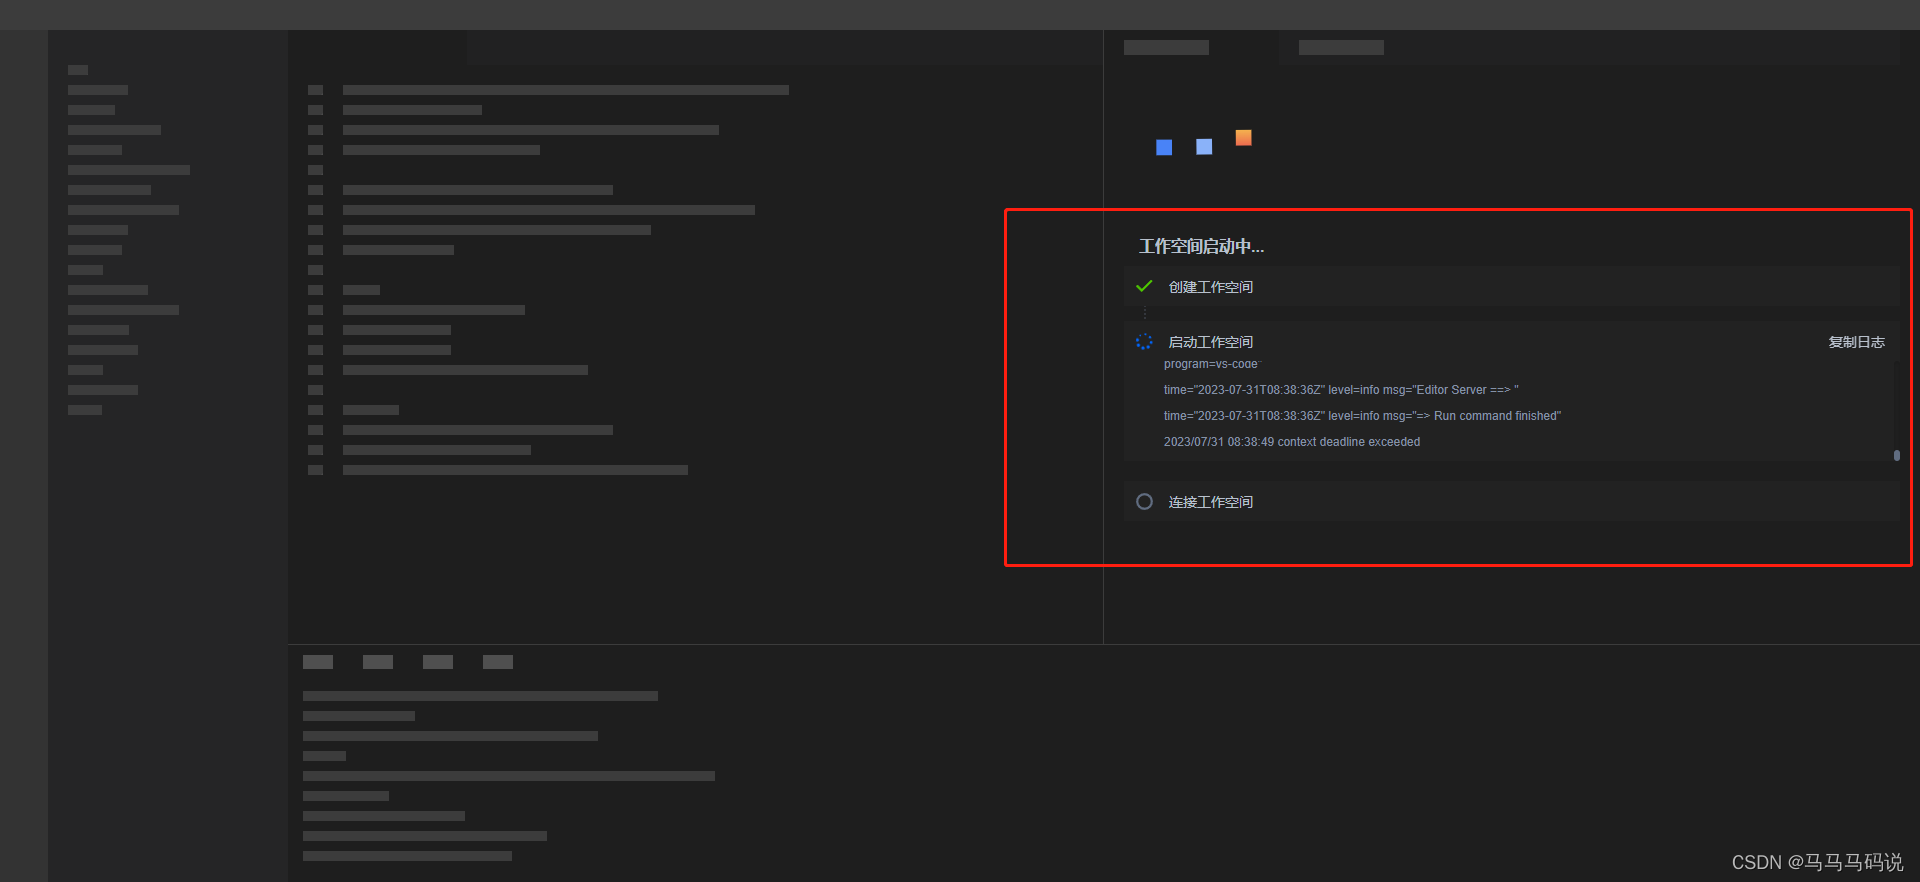This screenshot has height=882, width=1920.
Task: Click the empty circle beside 连接工作空间
Action: coord(1144,502)
